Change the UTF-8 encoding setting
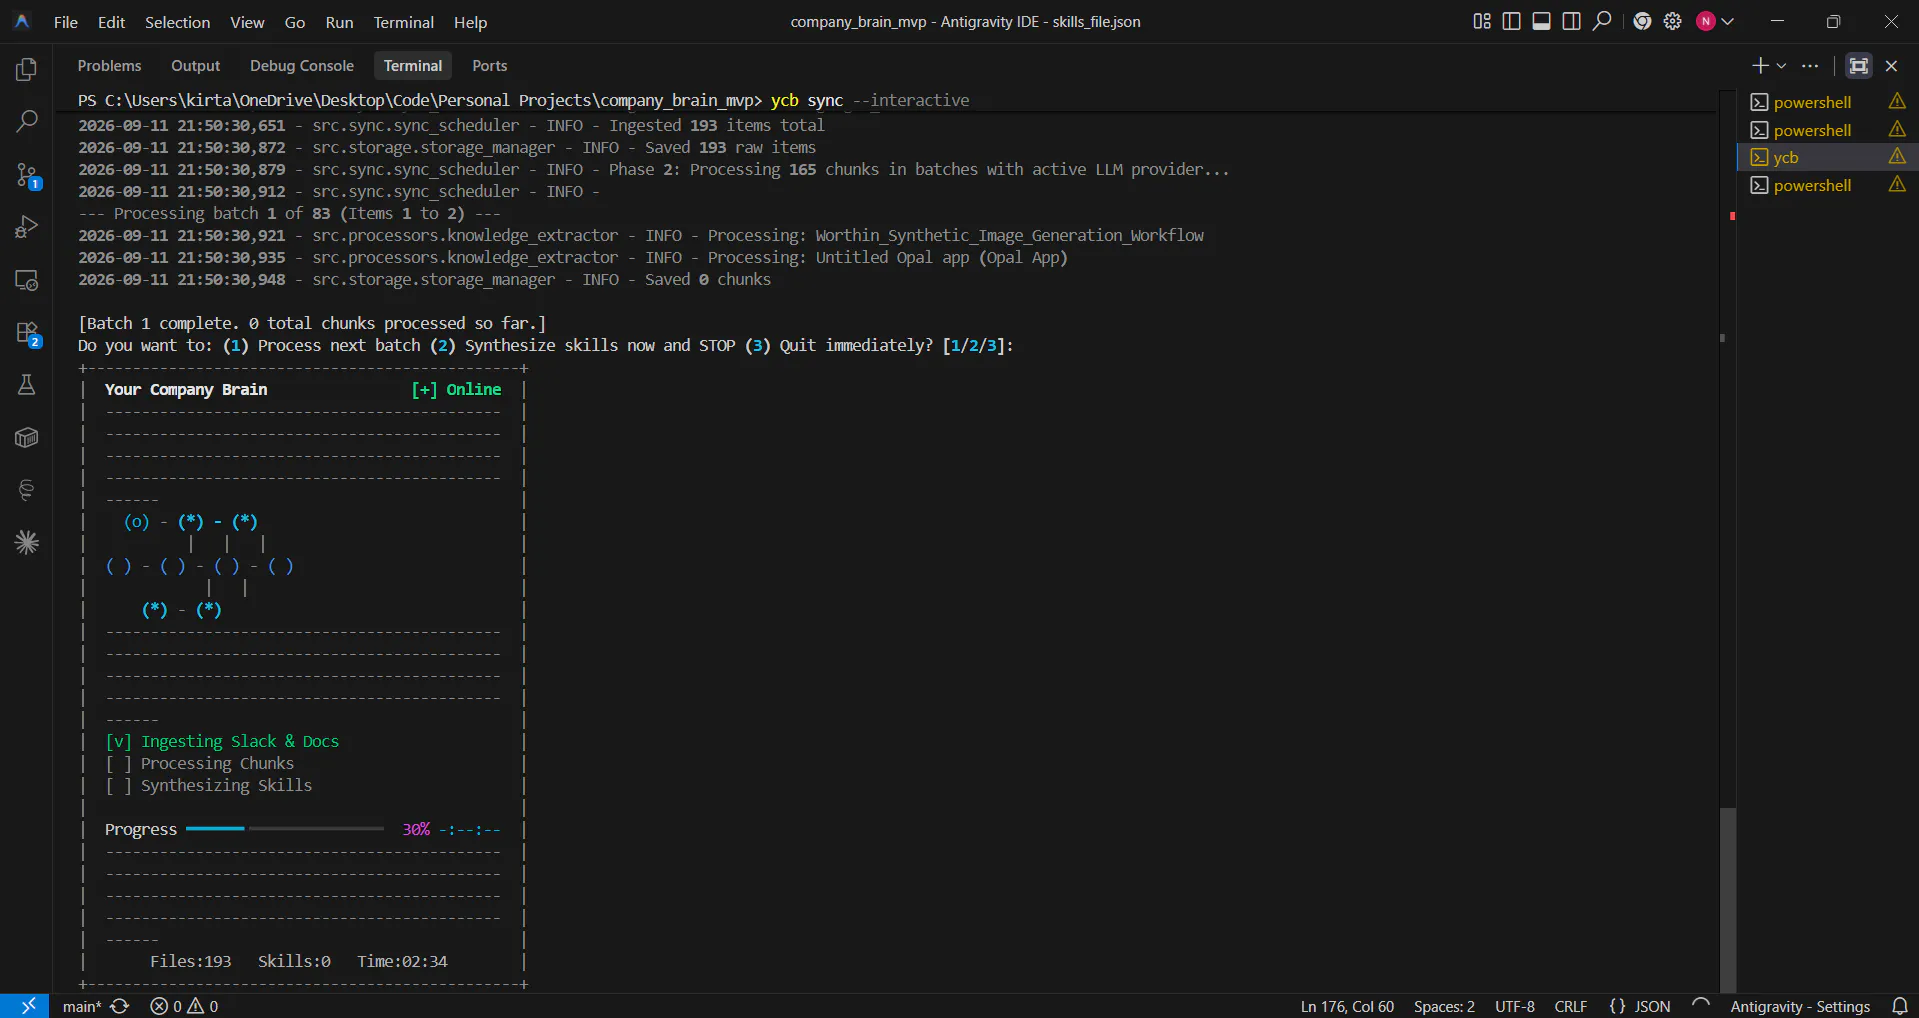1919x1018 pixels. point(1514,1006)
